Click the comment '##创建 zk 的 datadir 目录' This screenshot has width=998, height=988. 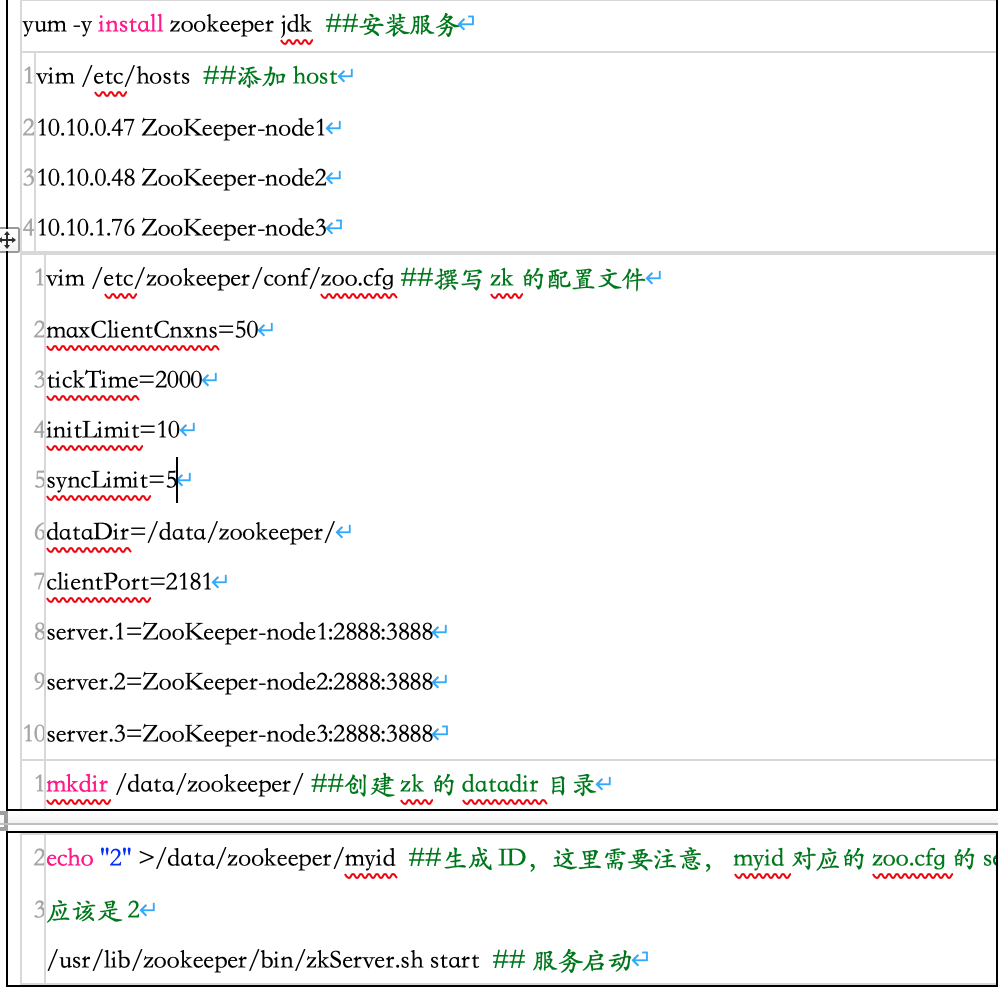(x=453, y=784)
